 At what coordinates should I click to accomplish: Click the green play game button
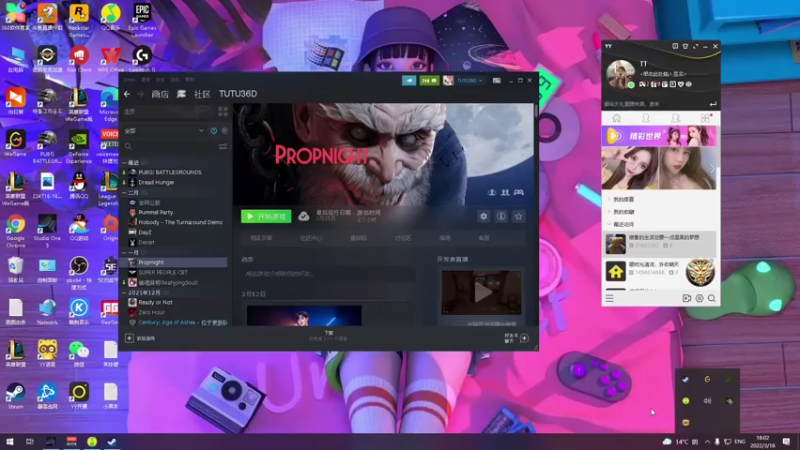click(x=266, y=216)
